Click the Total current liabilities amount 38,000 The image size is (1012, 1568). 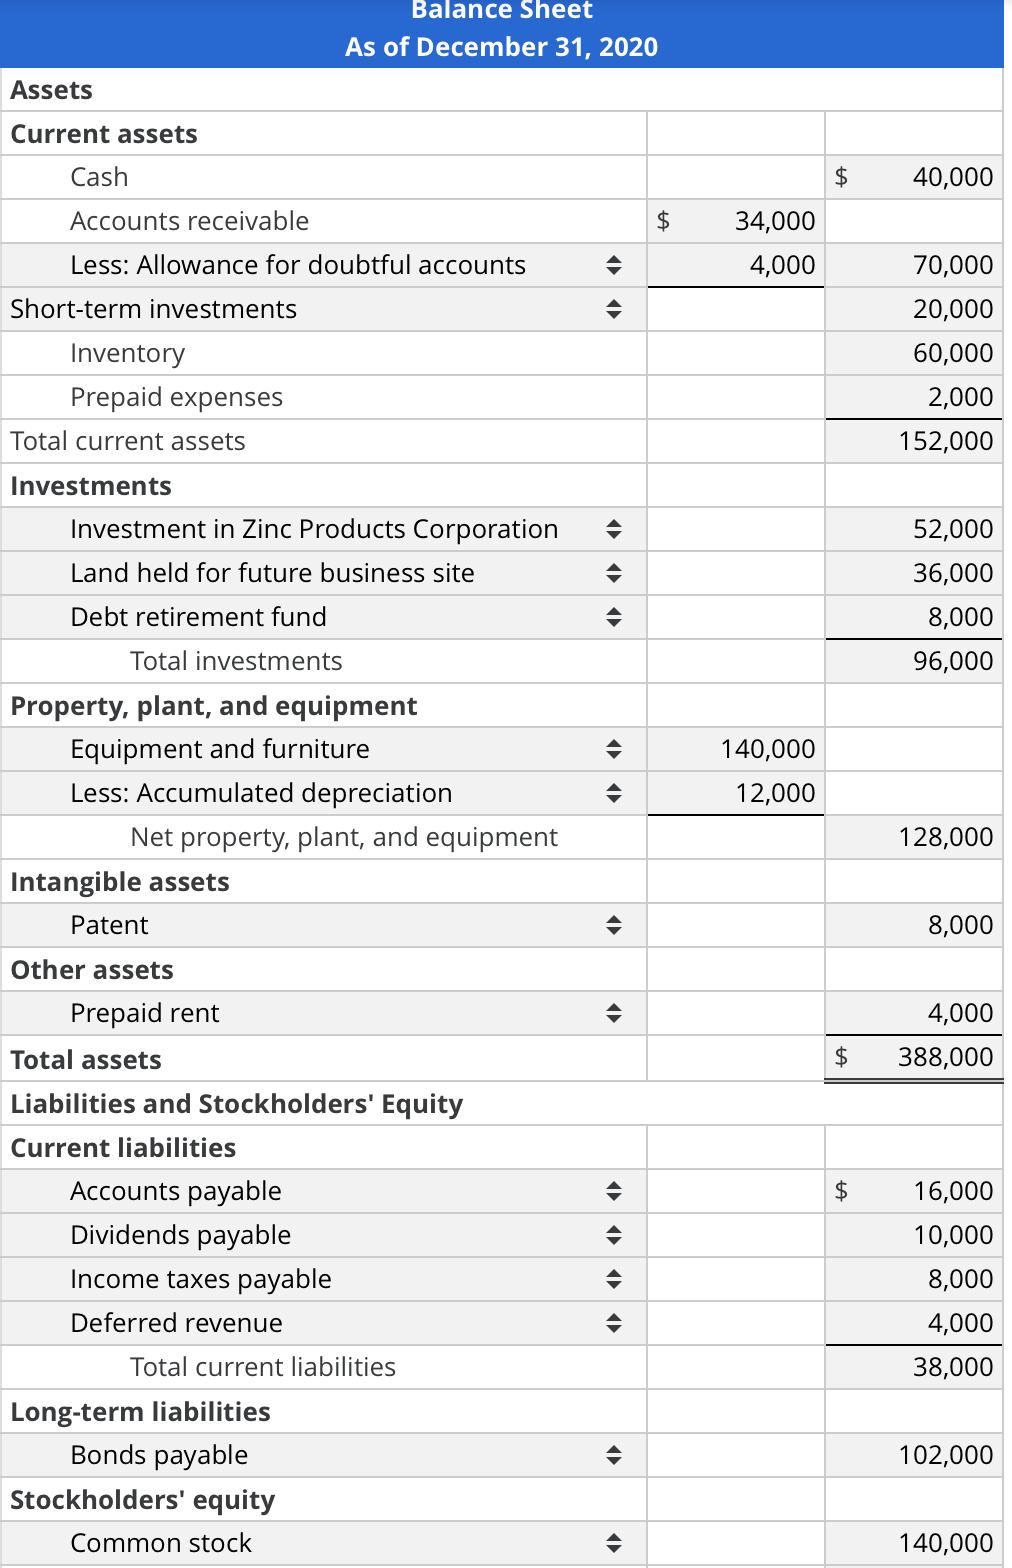912,1366
